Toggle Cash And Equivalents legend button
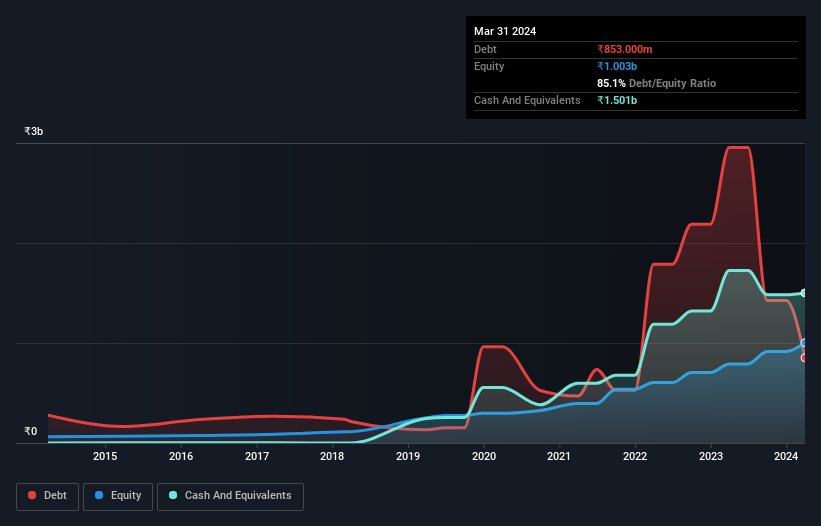Image resolution: width=821 pixels, height=526 pixels. tap(230, 496)
